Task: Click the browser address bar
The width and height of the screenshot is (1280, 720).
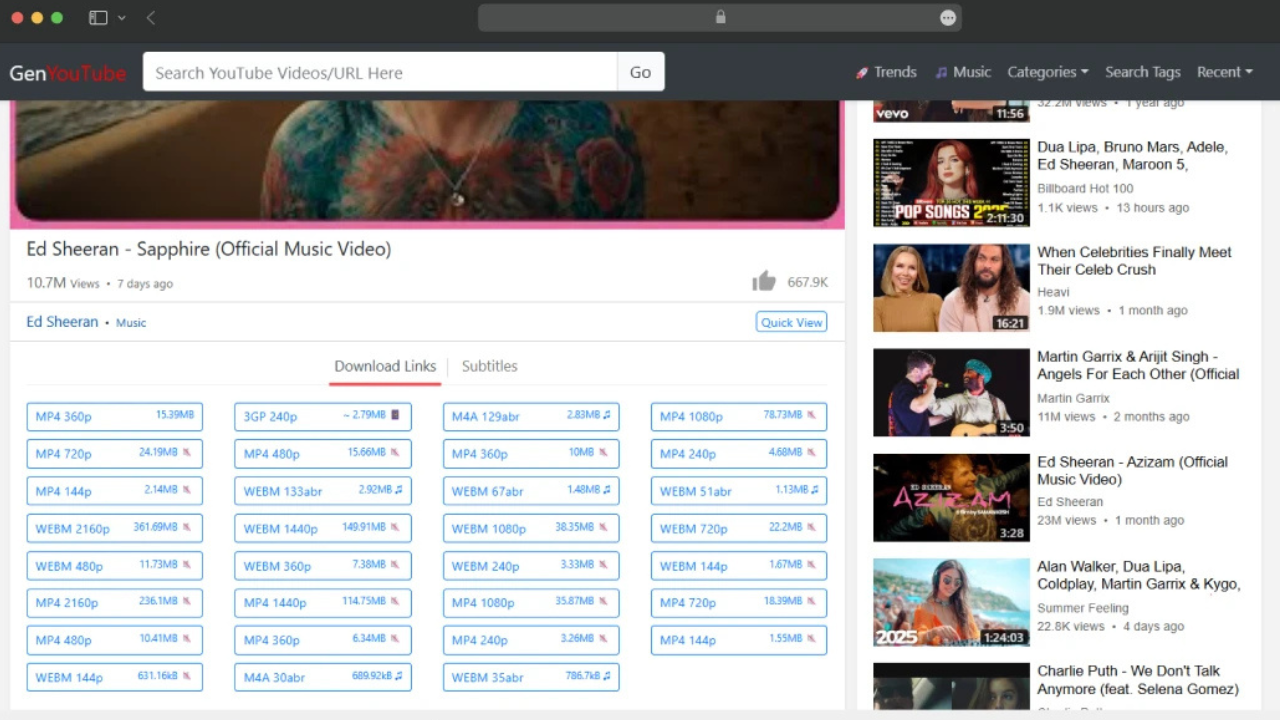Action: [x=720, y=17]
